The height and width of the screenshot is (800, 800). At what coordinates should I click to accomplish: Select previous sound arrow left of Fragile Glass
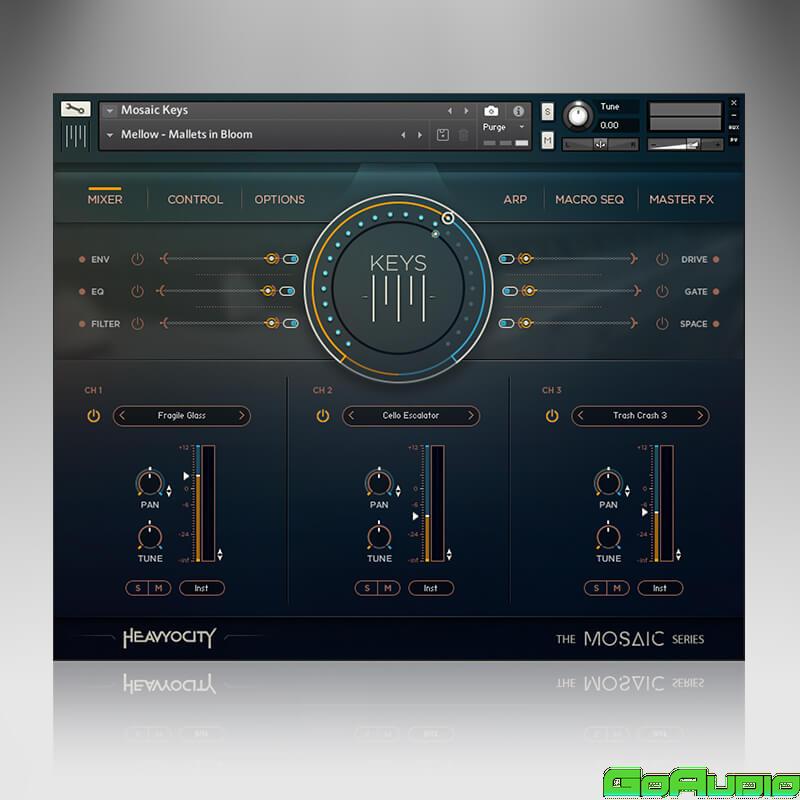coord(122,415)
